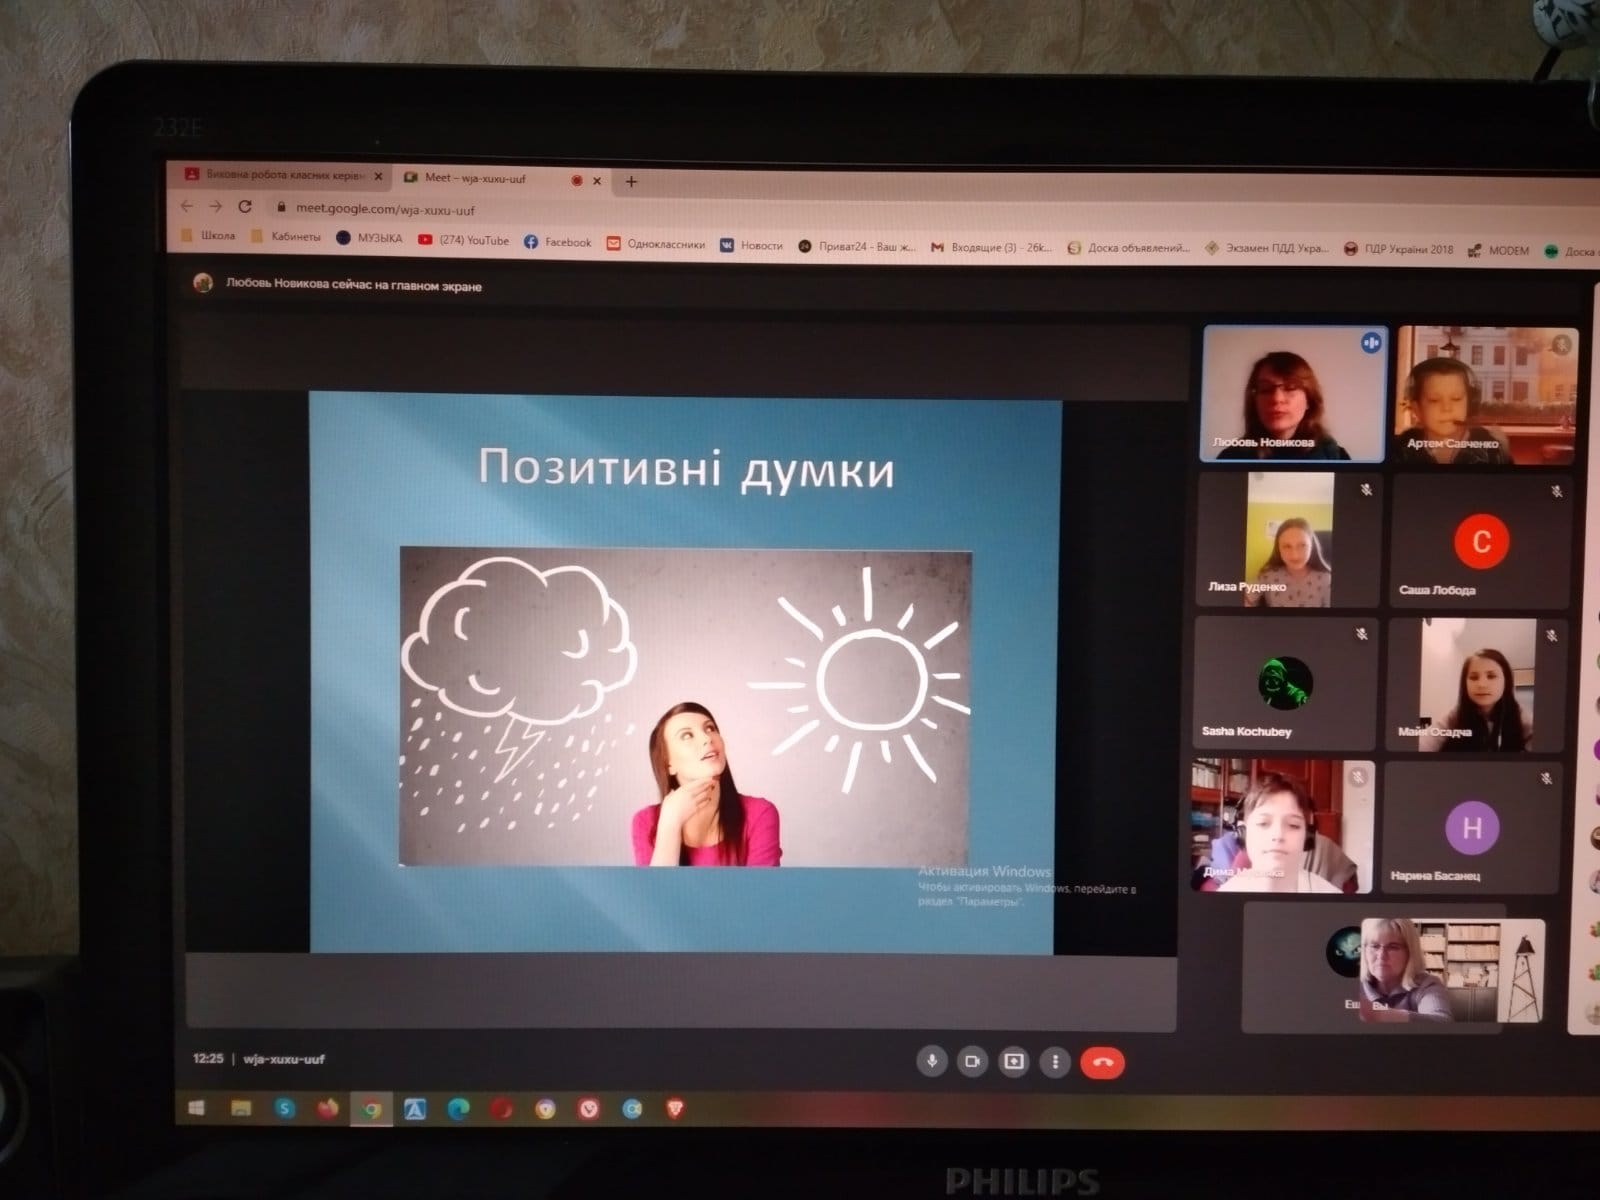
Task: Launch Skype from the taskbar
Action: (x=285, y=1108)
